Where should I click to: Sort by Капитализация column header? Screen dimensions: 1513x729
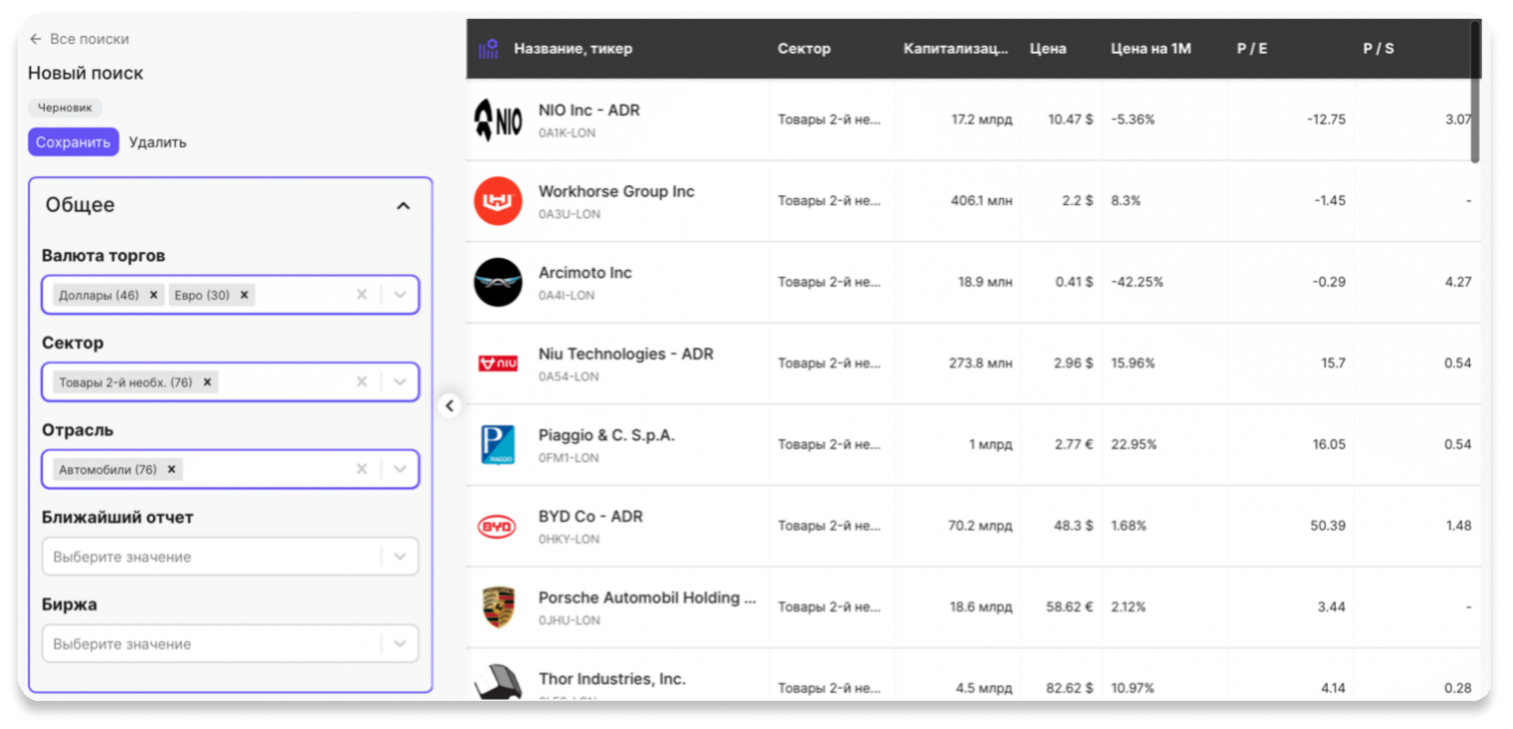point(956,48)
